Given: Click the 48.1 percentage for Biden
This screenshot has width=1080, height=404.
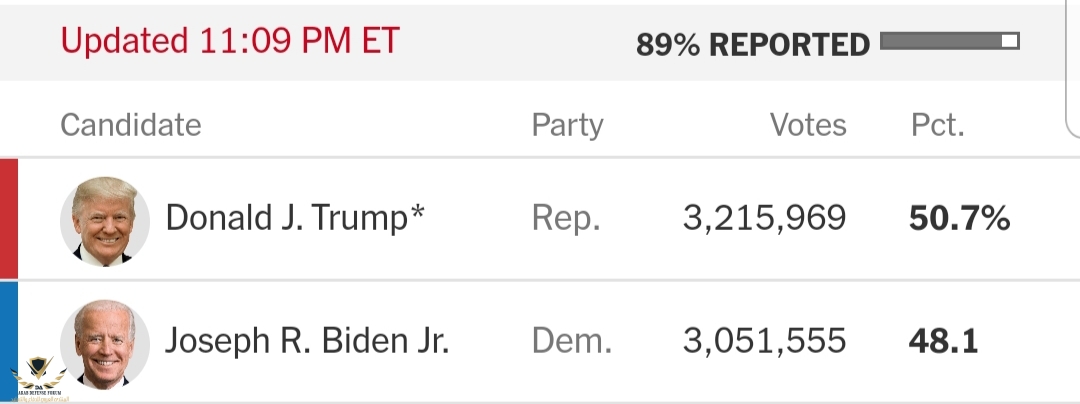Looking at the screenshot, I should click(944, 341).
